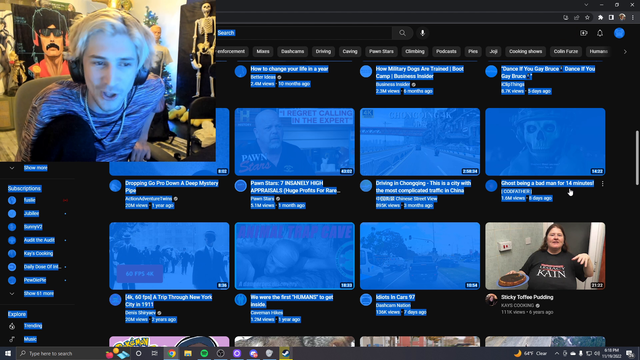Viewport: 640px width, 360px height.
Task: Click the Pawn Stars regret calling expert thumbnail
Action: [x=295, y=142]
